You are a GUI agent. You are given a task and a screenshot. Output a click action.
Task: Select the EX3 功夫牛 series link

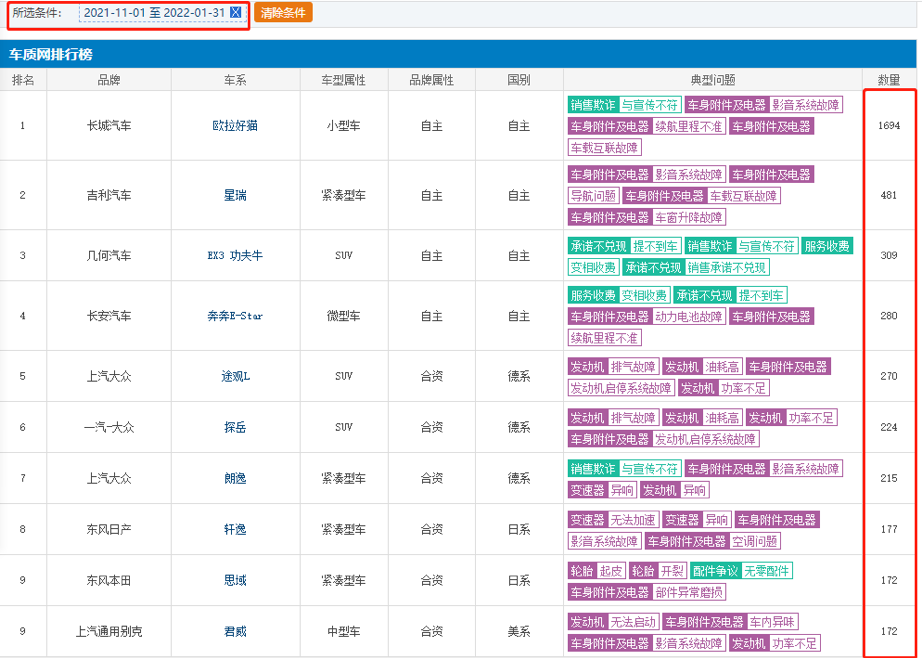(x=235, y=256)
